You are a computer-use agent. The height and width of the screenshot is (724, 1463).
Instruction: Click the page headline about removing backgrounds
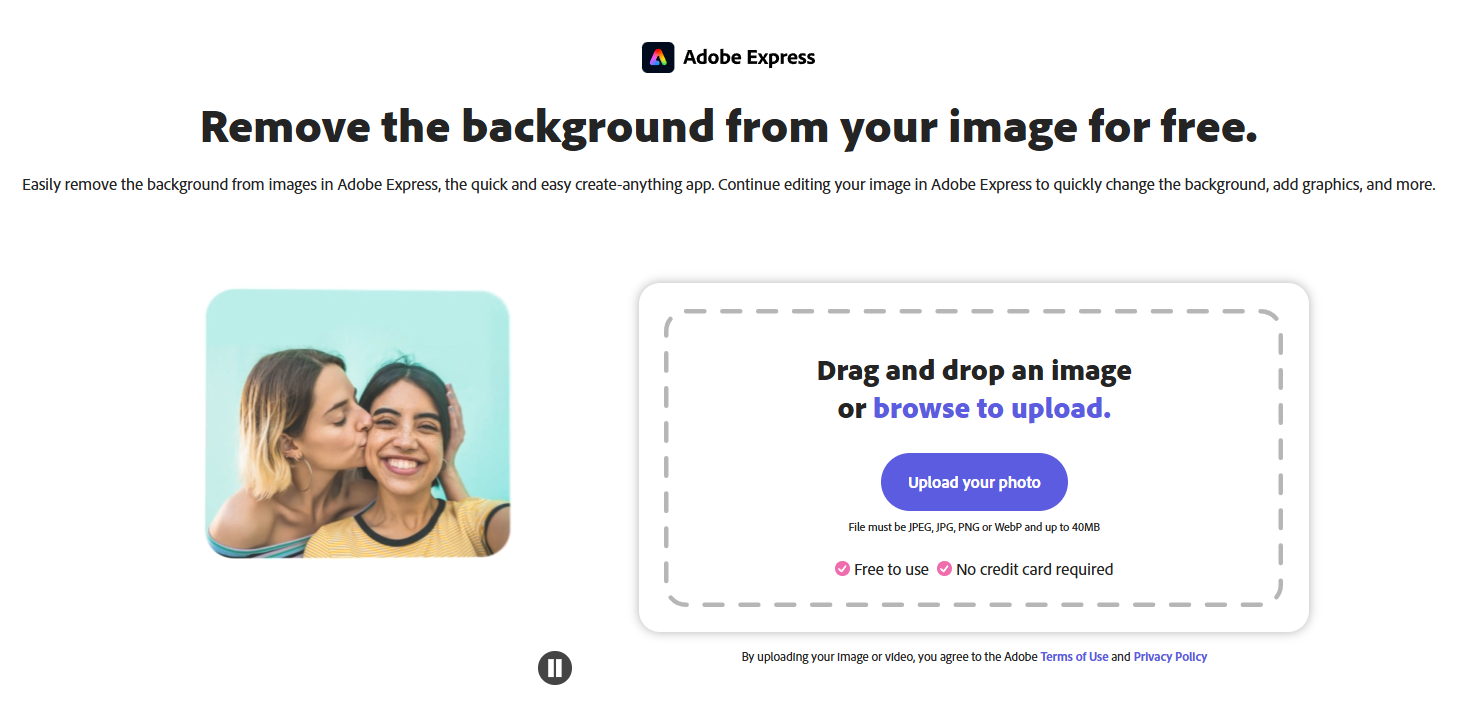coord(730,127)
